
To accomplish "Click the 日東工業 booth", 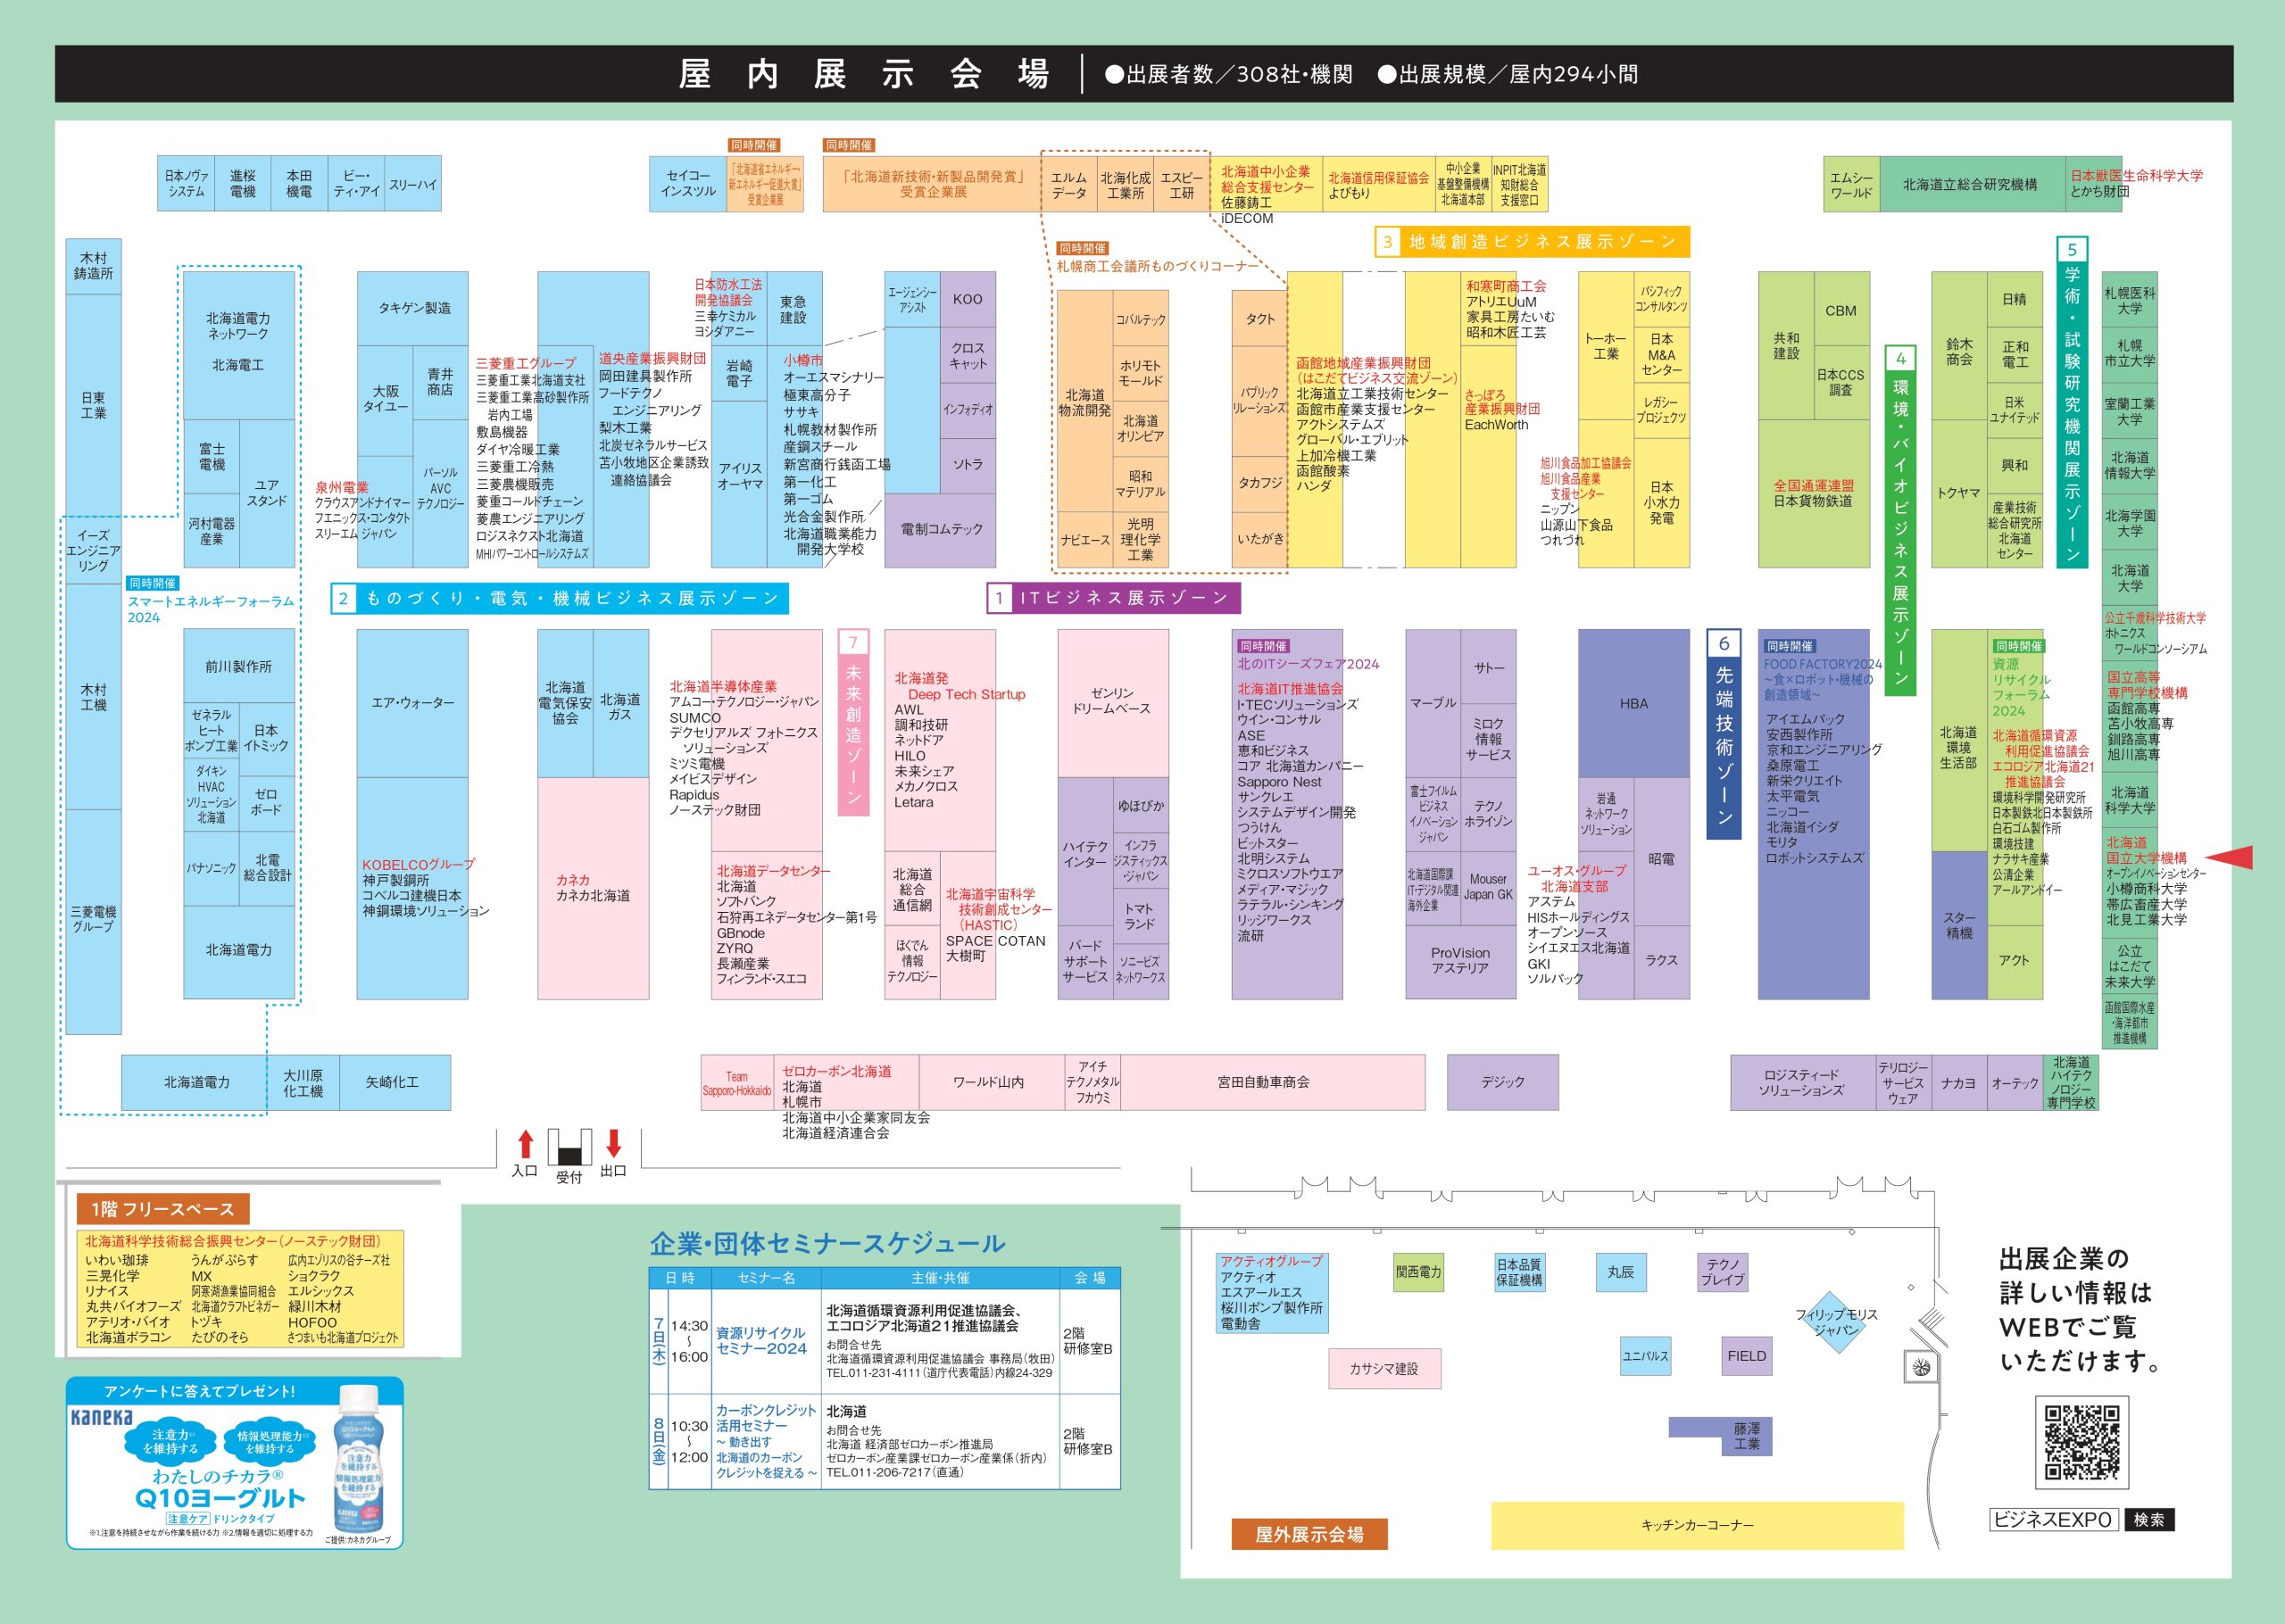I will (x=93, y=405).
